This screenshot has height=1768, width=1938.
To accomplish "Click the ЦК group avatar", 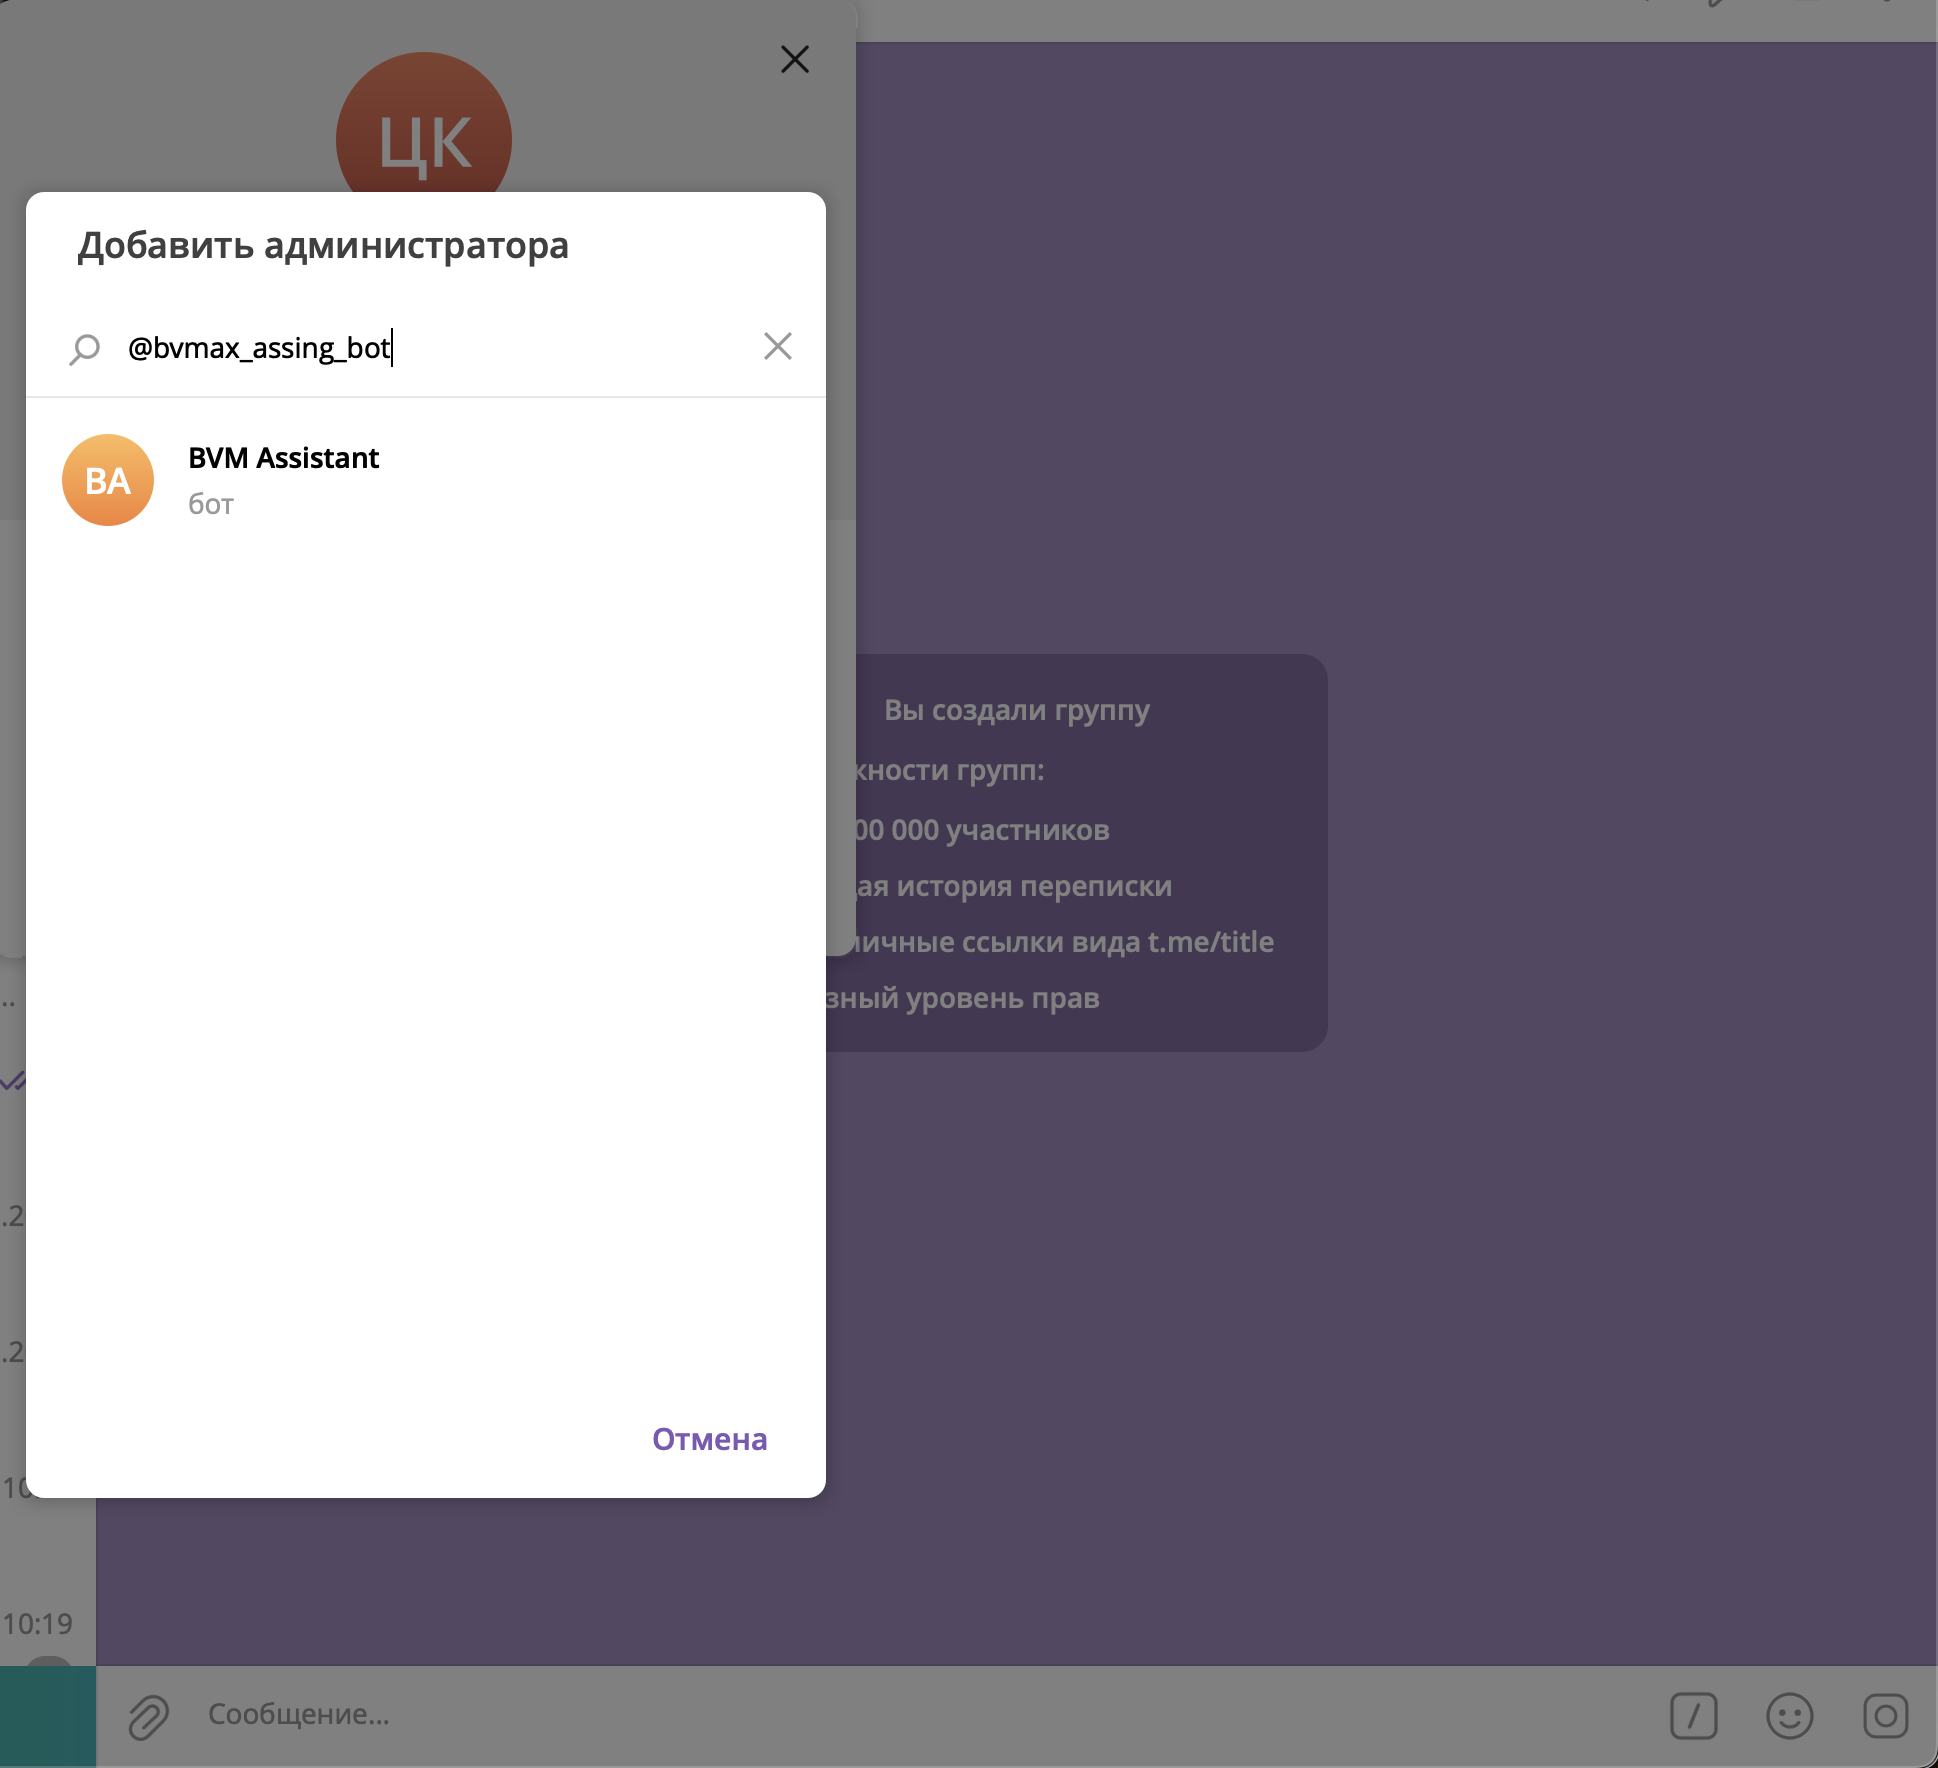I will click(424, 130).
